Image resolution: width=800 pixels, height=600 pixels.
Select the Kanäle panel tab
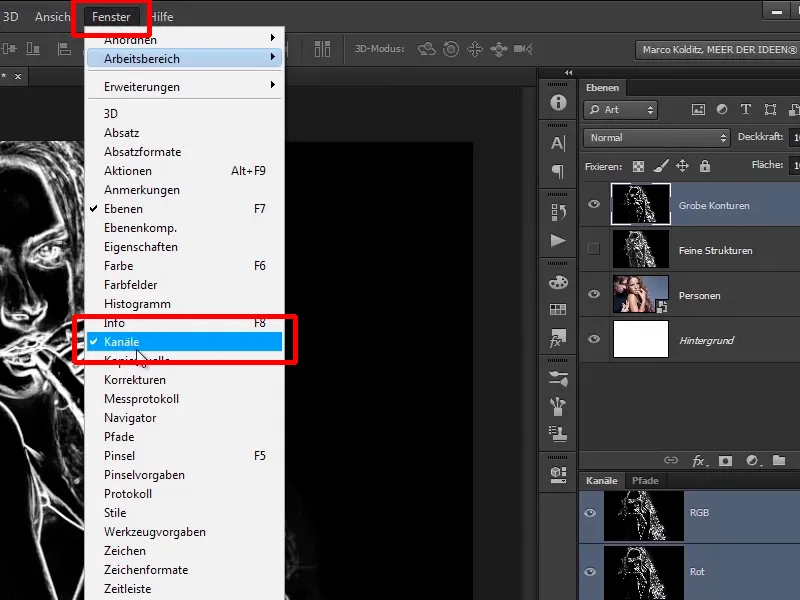602,481
